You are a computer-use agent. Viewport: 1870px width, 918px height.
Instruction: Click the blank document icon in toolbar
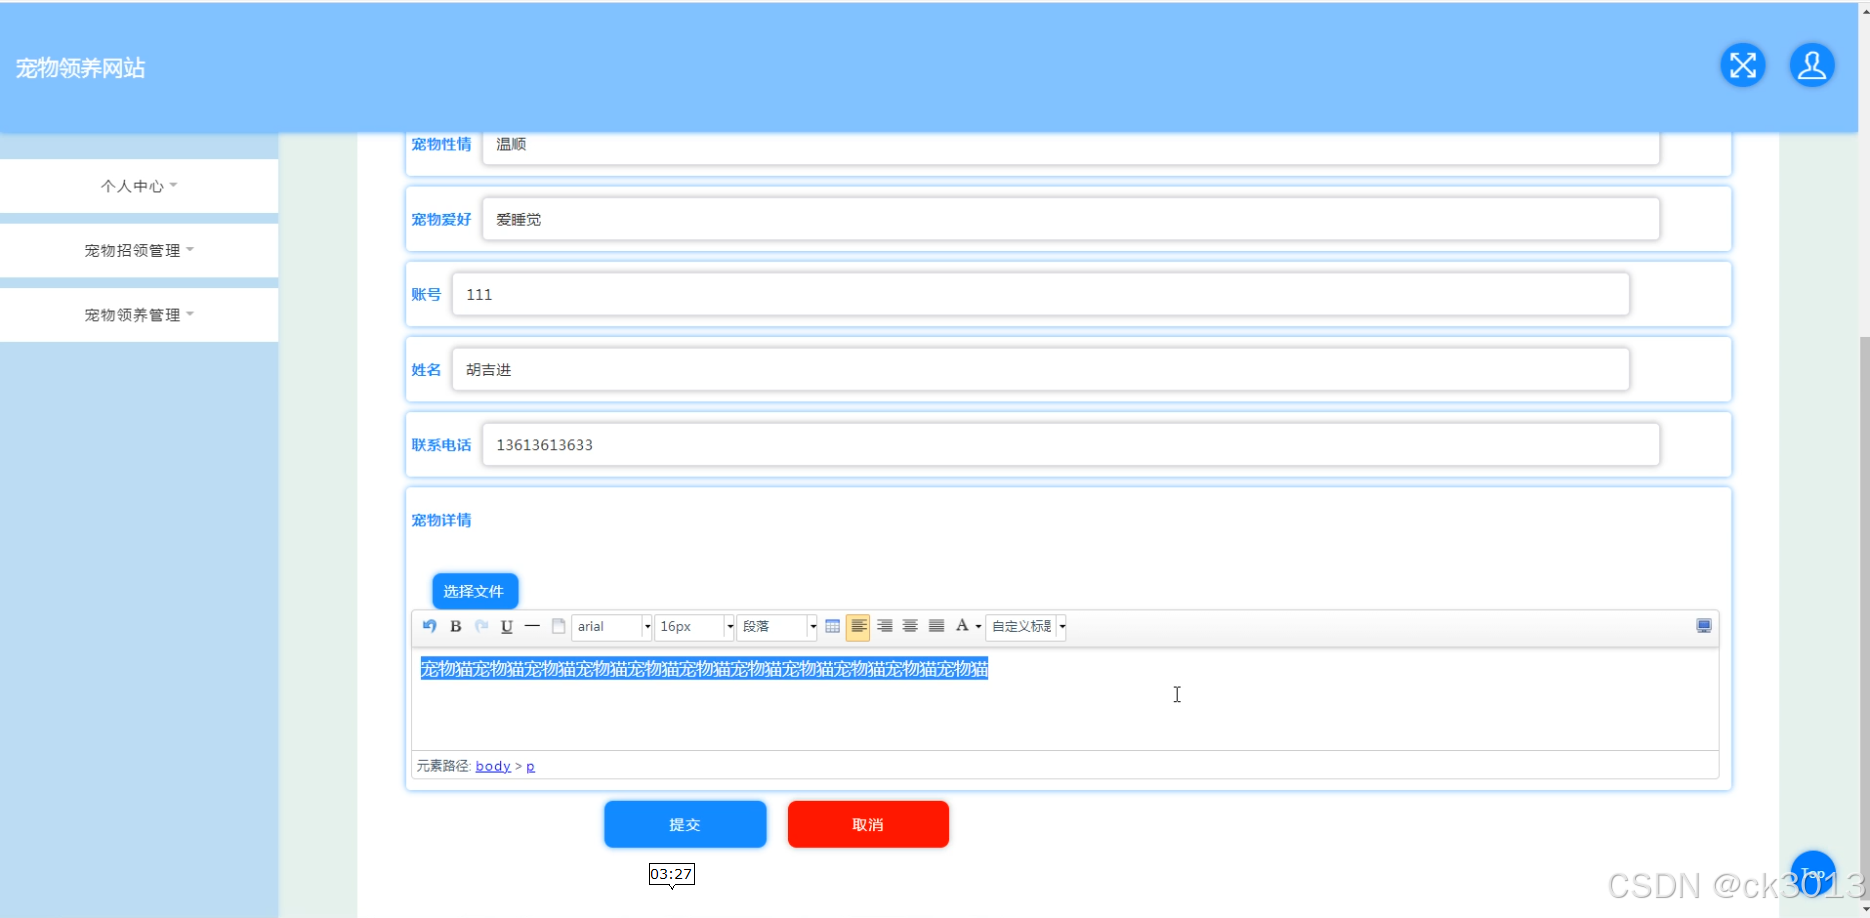559,626
